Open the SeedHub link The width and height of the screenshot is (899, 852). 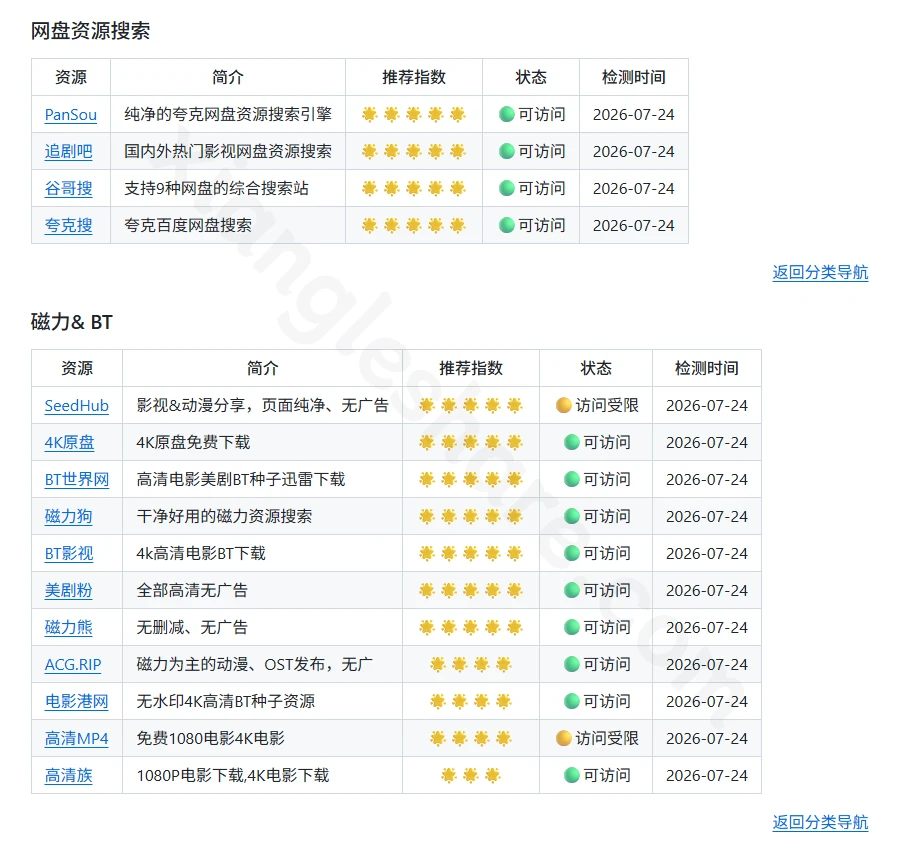click(76, 406)
